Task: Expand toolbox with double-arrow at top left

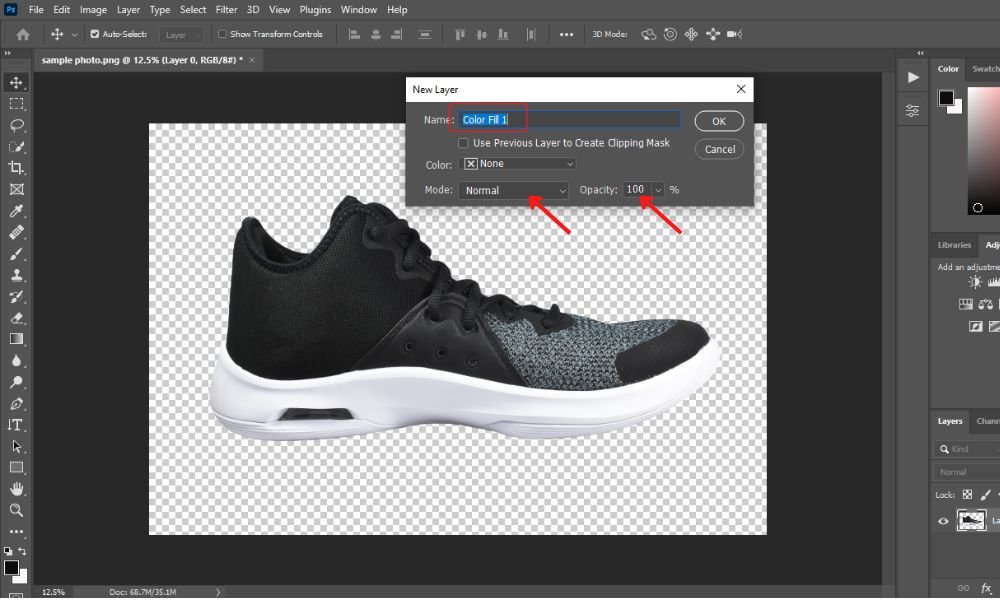Action: (7, 53)
